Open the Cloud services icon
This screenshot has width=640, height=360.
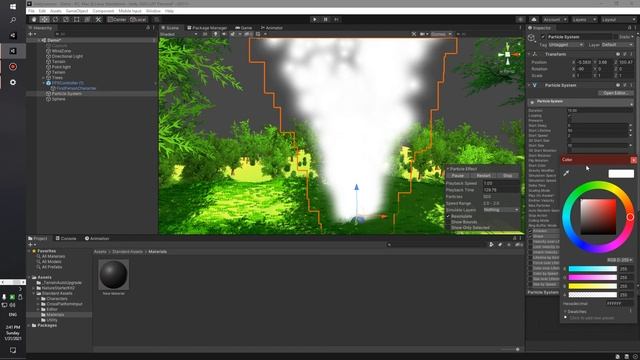(534, 19)
